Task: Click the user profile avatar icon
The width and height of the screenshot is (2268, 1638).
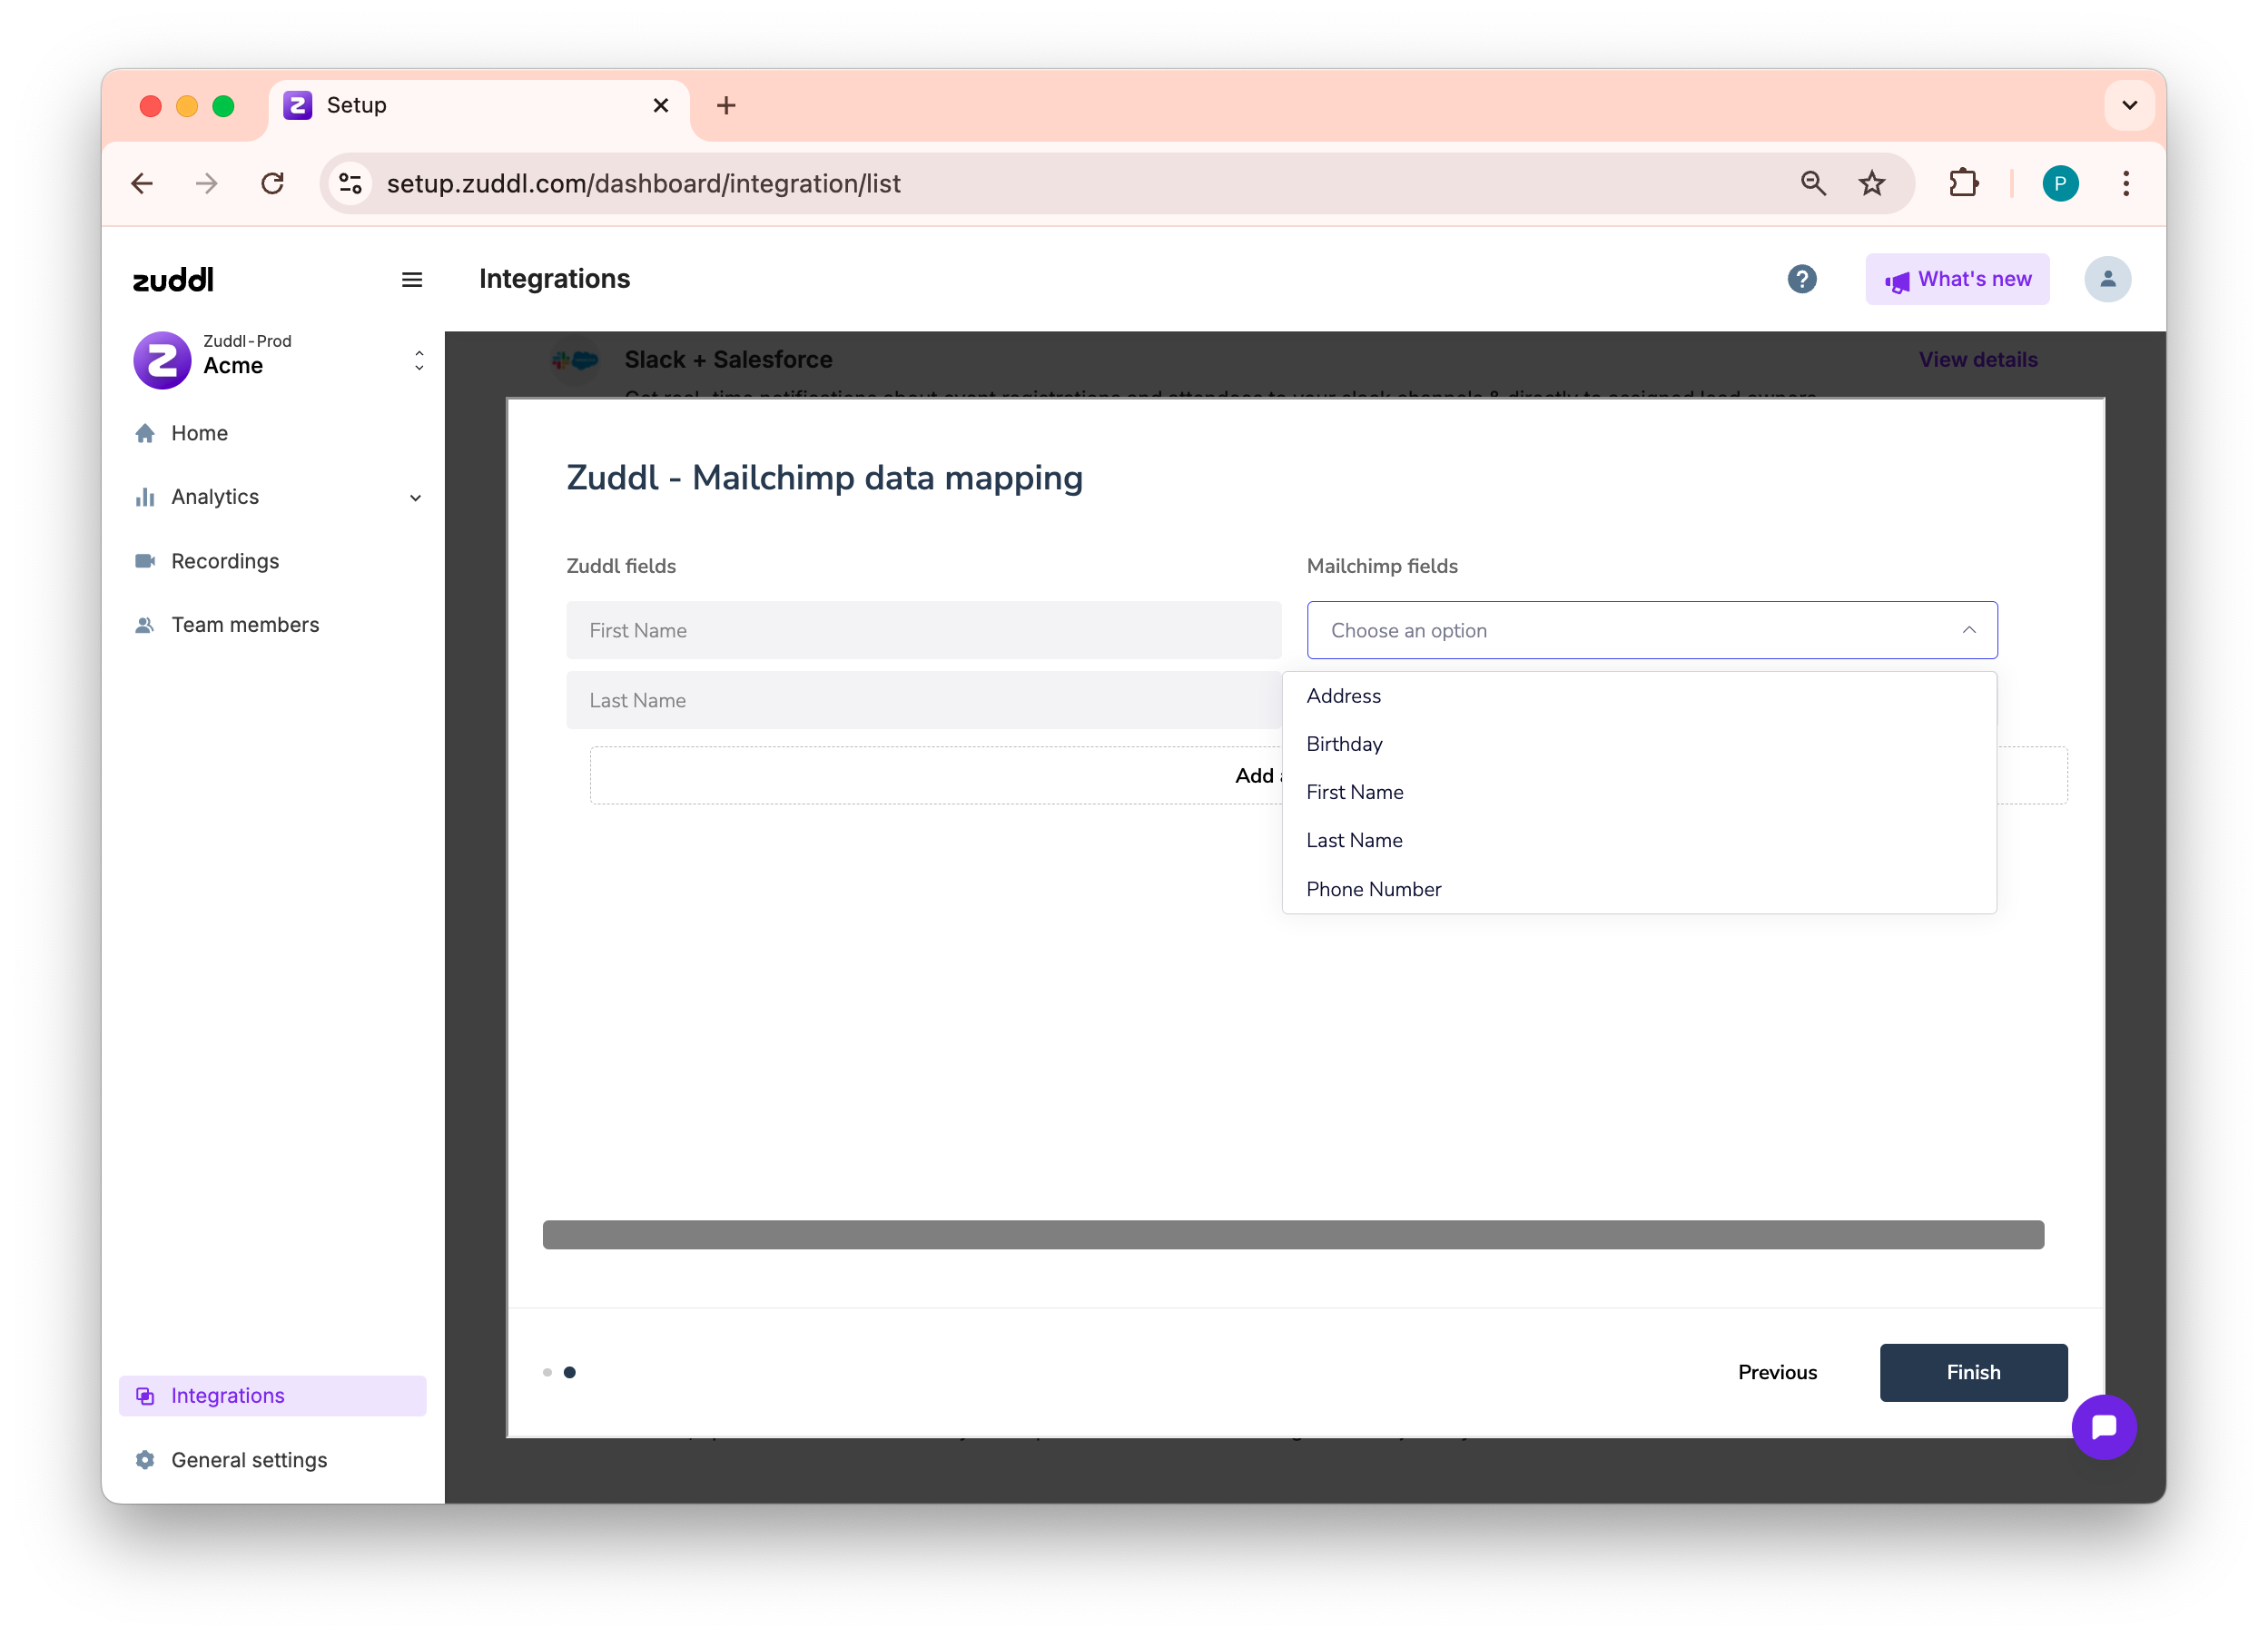Action: (x=2106, y=279)
